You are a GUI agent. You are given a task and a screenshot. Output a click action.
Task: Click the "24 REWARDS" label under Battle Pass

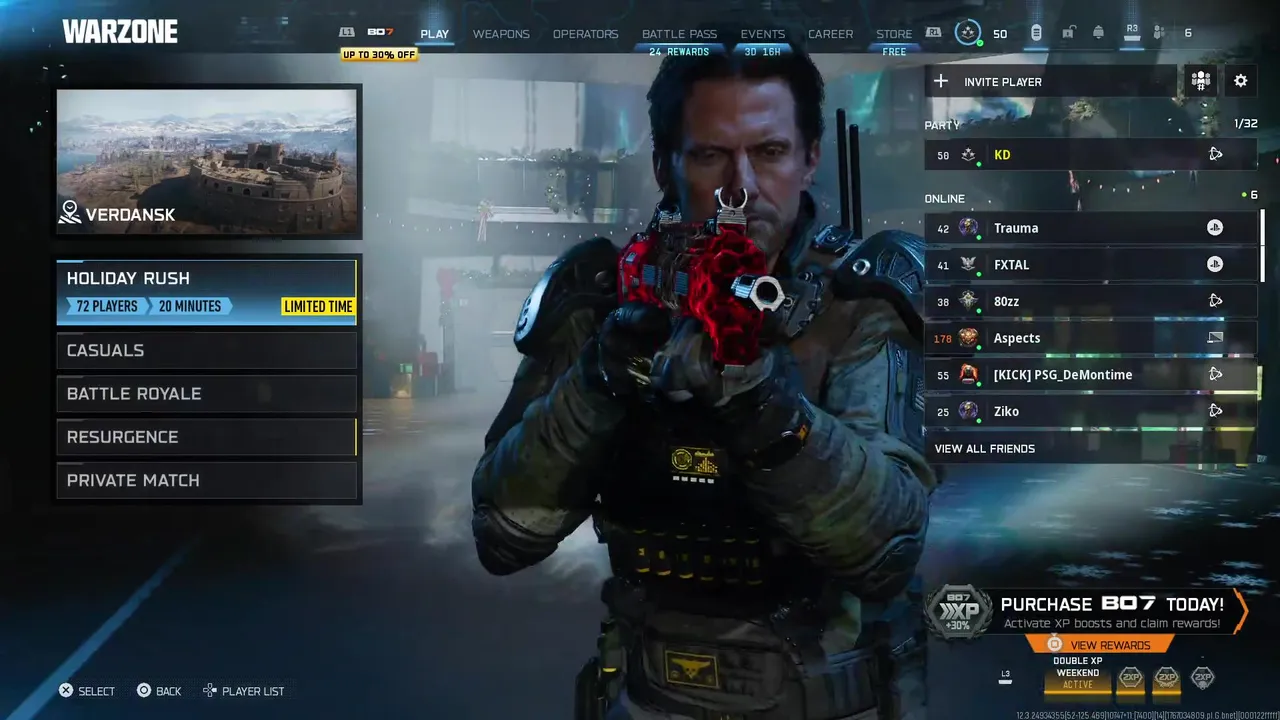[x=679, y=52]
